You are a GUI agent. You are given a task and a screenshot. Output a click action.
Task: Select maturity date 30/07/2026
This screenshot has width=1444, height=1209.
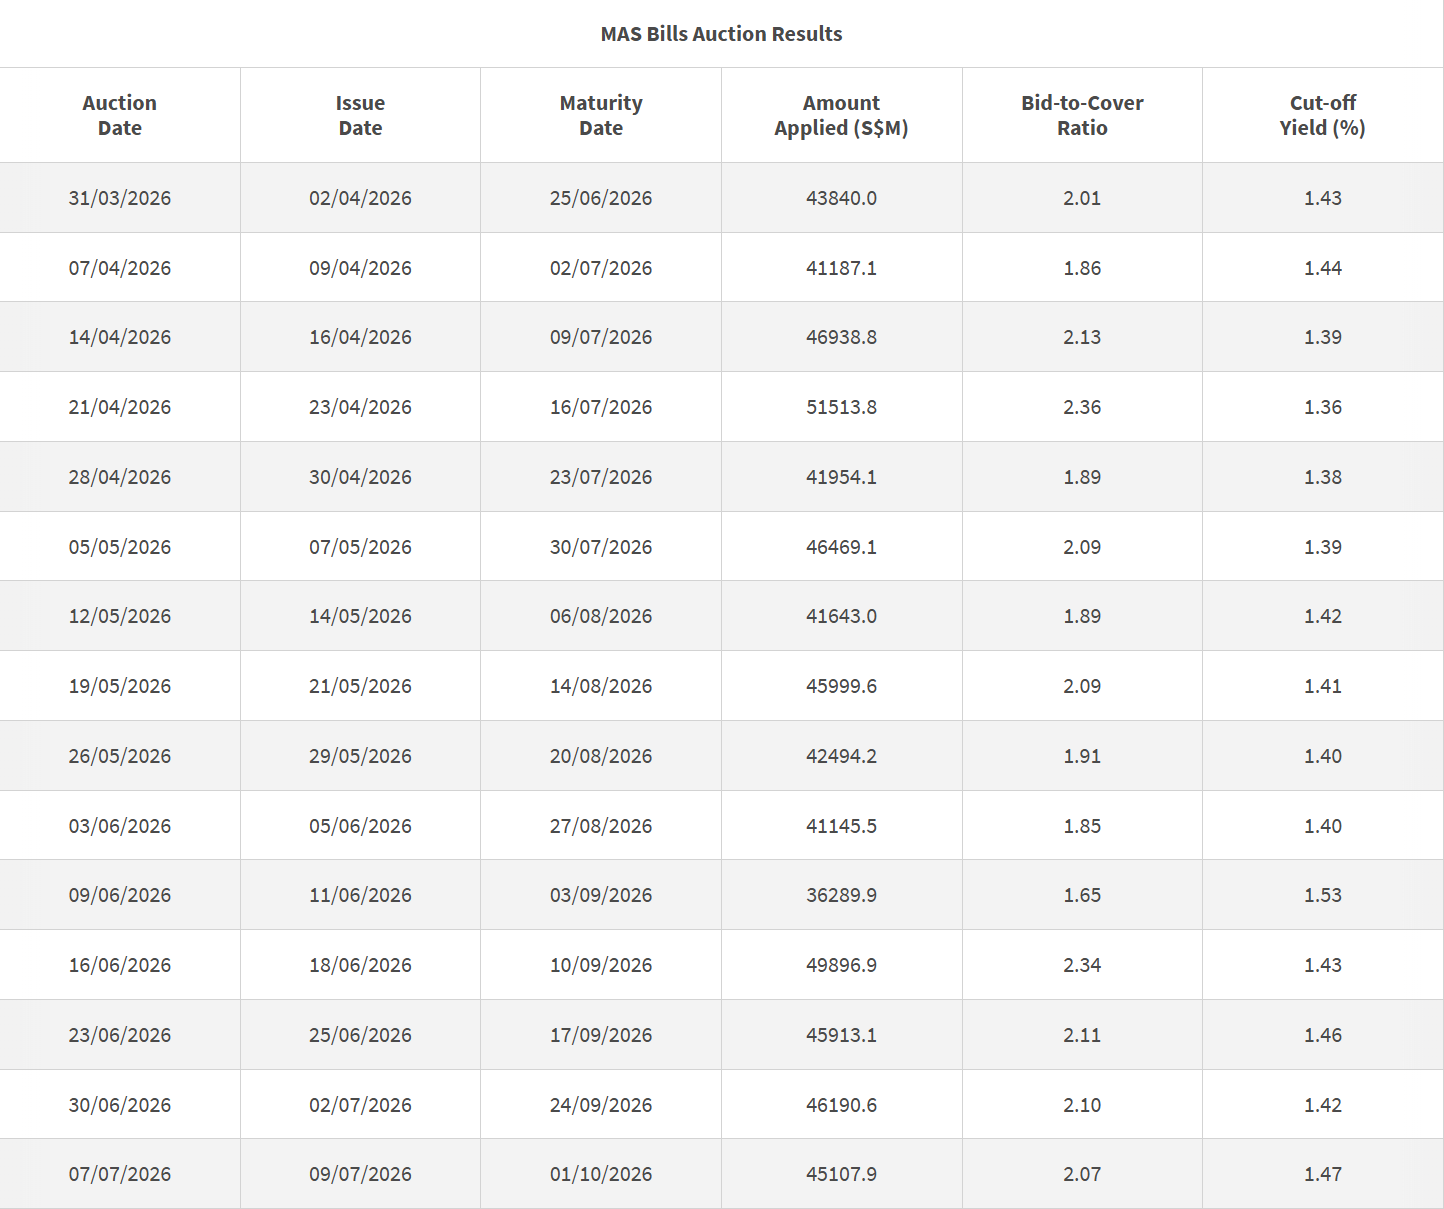pyautogui.click(x=601, y=547)
